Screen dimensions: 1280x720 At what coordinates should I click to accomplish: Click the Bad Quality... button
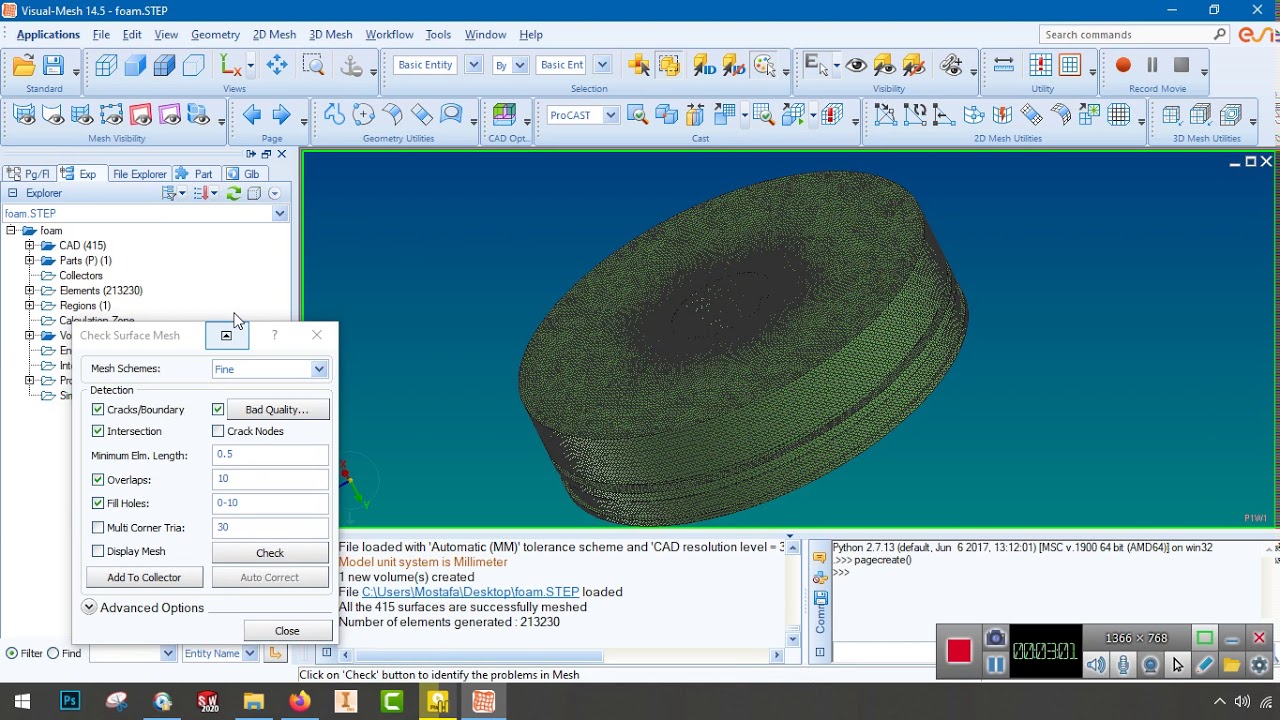pos(277,409)
